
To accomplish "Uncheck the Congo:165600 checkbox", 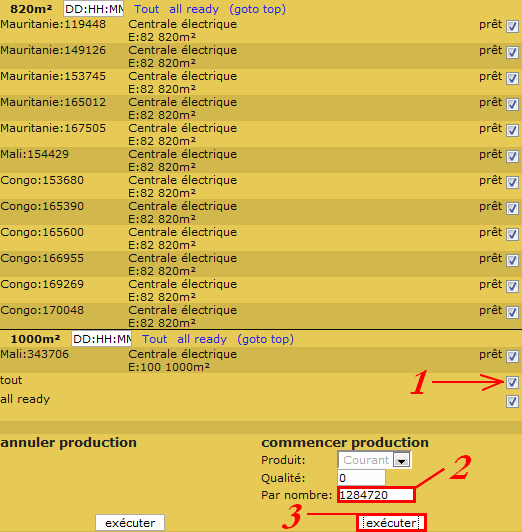I will pos(512,234).
